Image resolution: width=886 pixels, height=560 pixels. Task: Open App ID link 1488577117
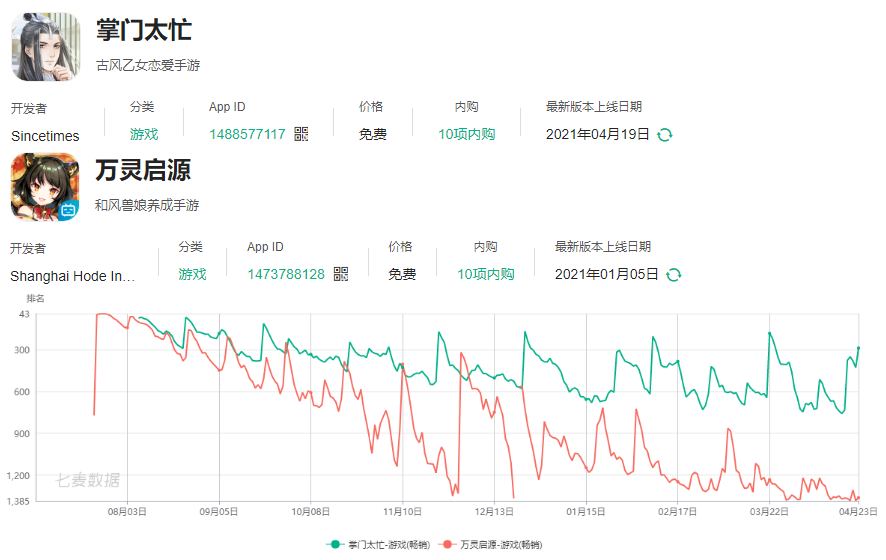(x=247, y=134)
